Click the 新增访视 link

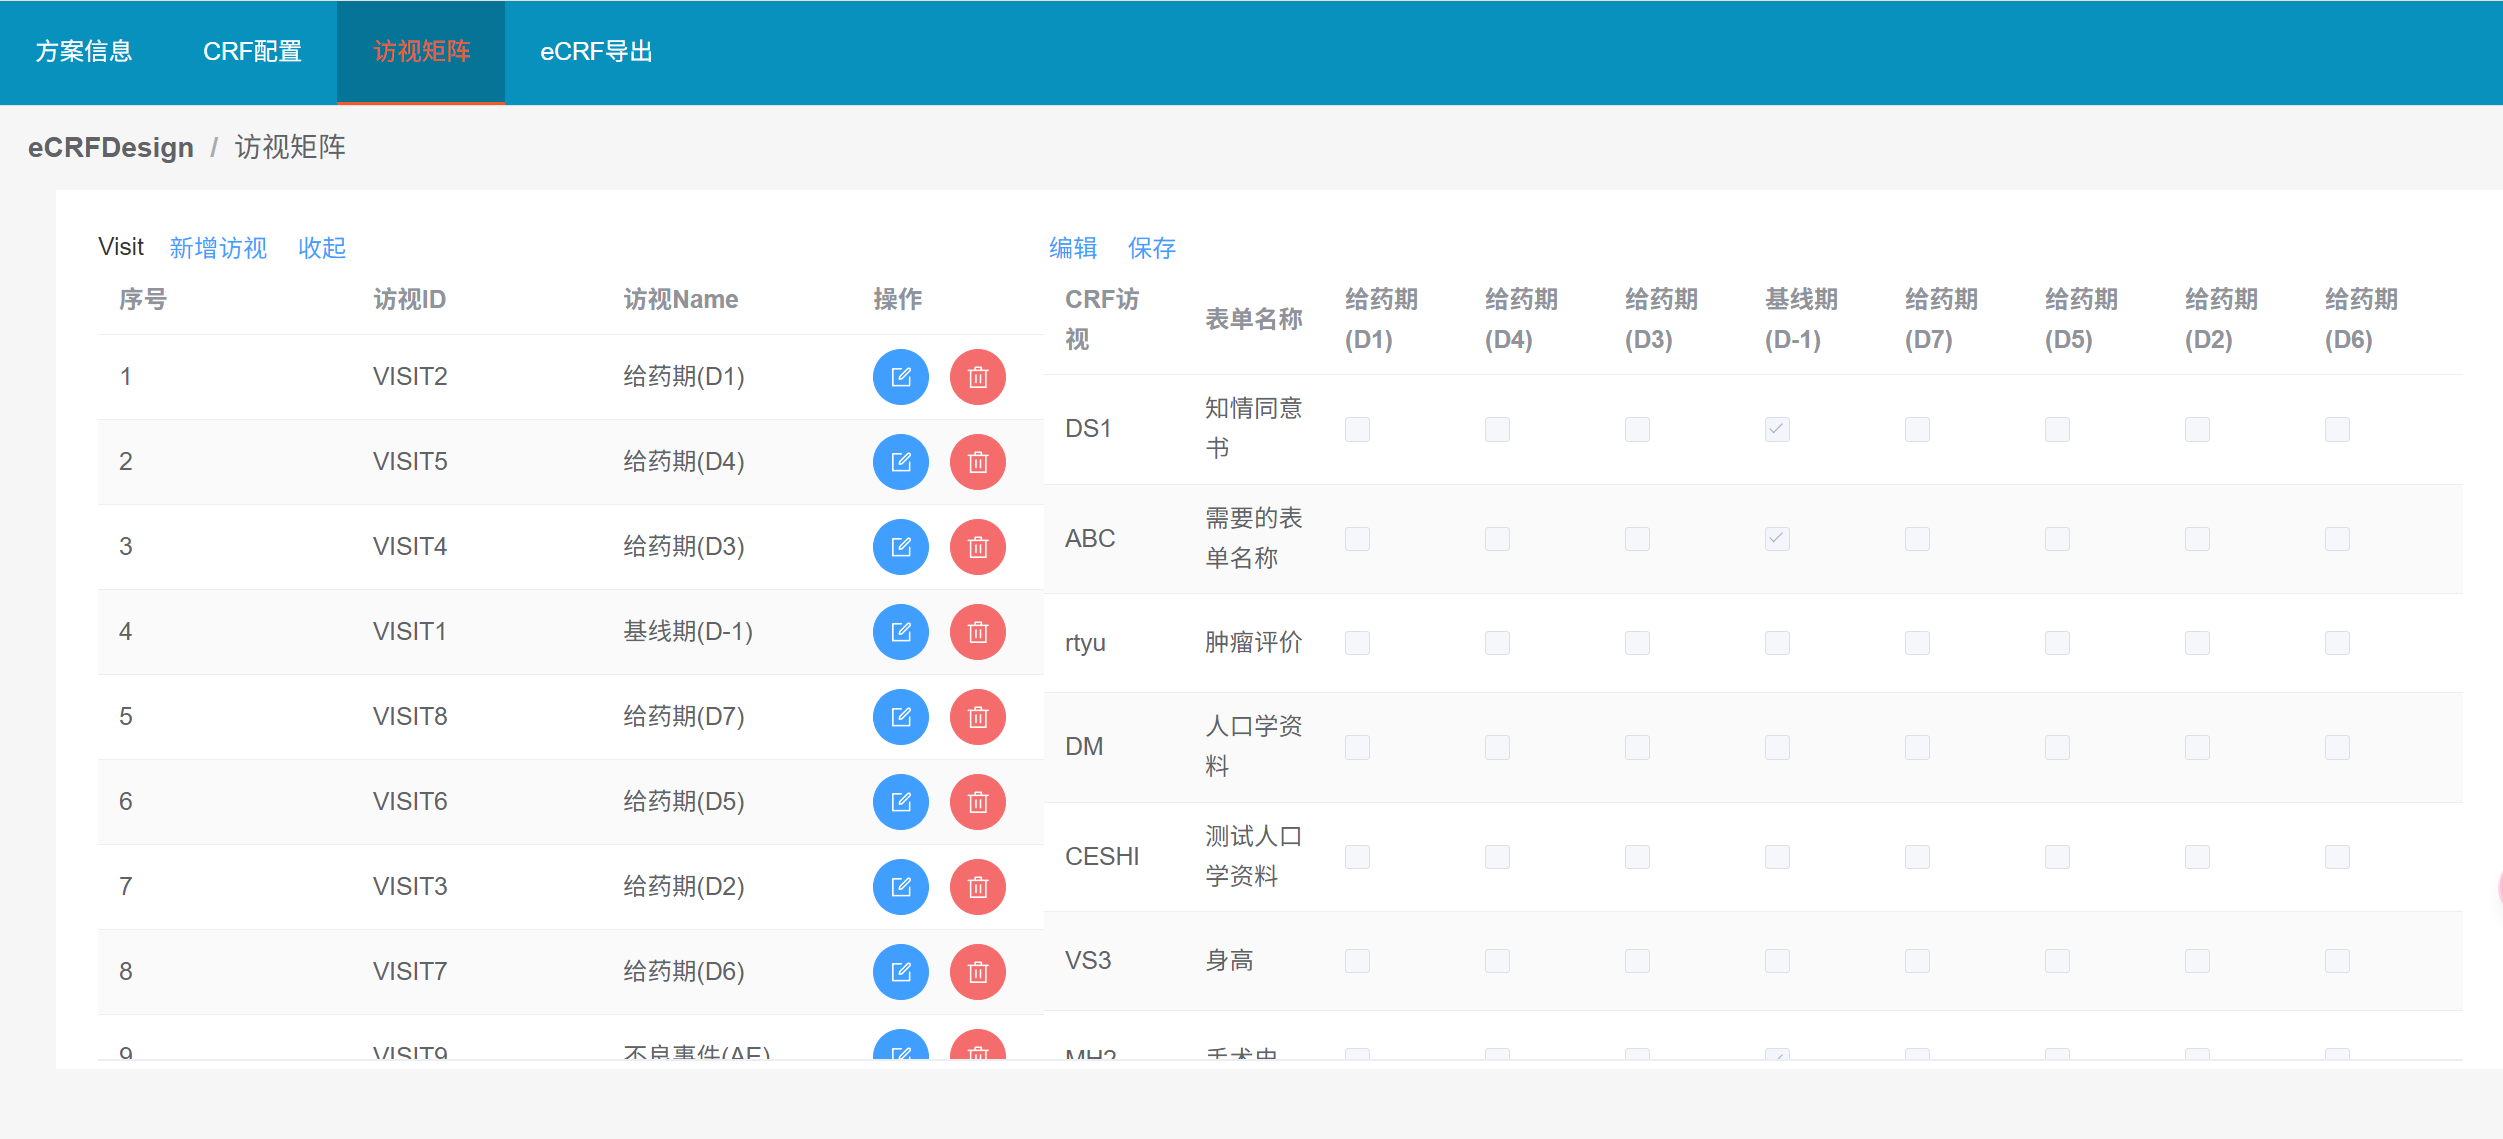point(218,248)
